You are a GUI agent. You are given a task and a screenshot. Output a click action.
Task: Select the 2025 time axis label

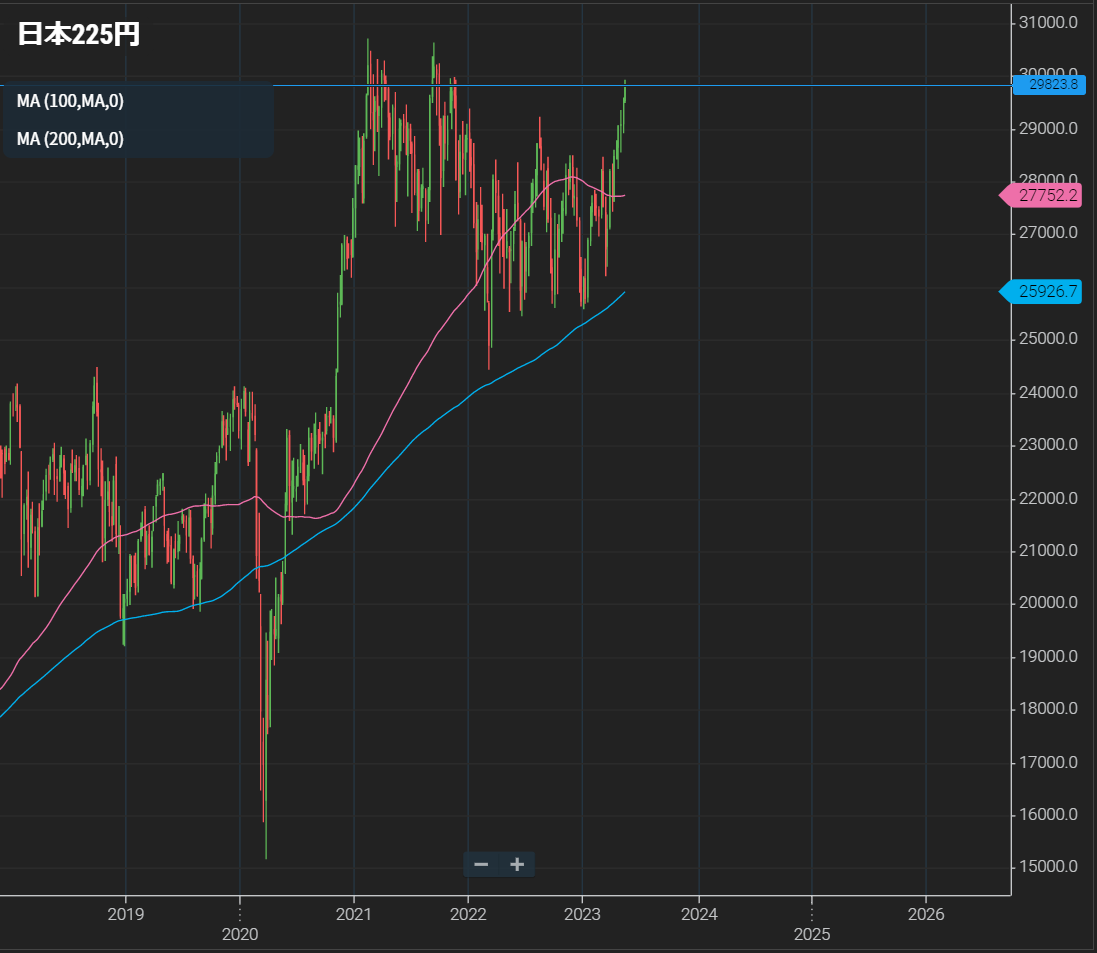pyautogui.click(x=812, y=934)
